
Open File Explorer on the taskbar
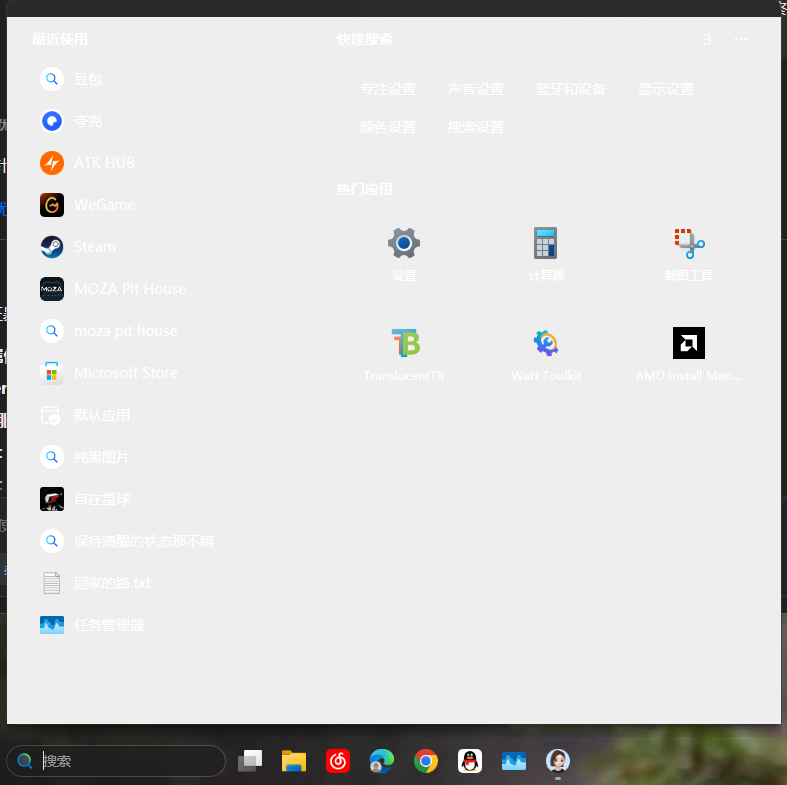click(294, 761)
